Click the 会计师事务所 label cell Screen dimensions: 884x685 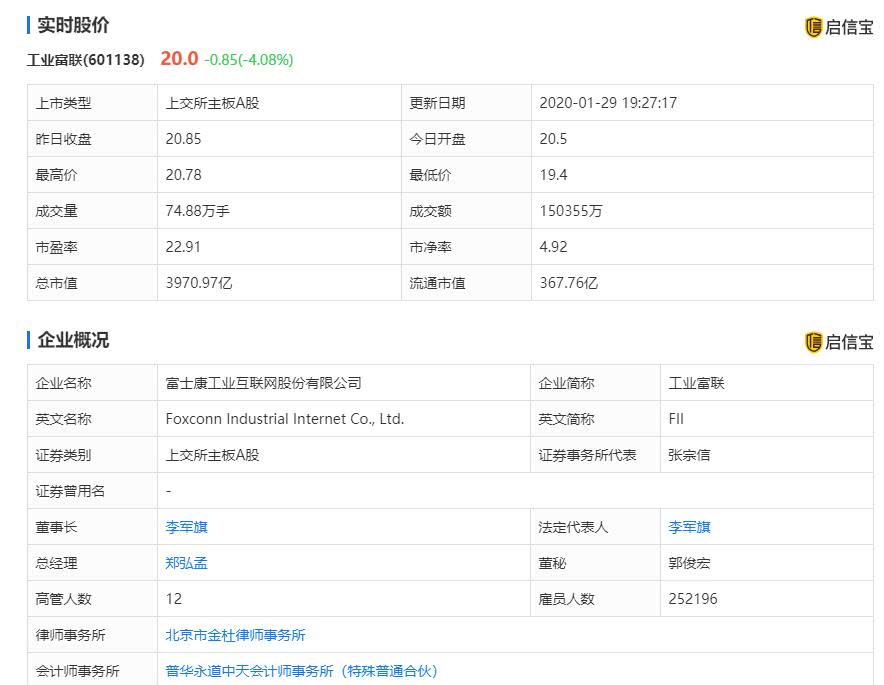click(x=92, y=670)
